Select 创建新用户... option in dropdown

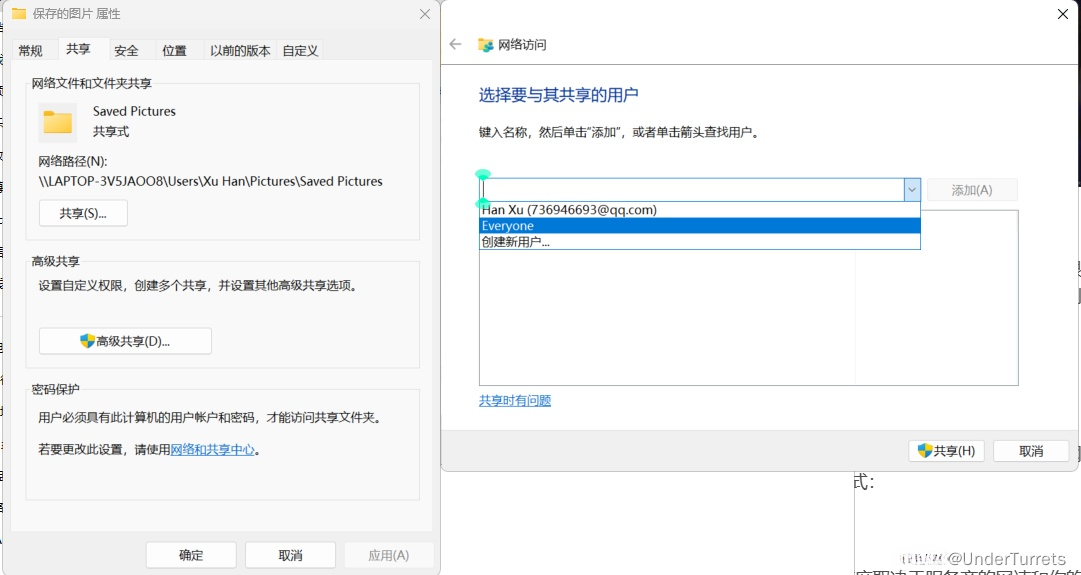pyautogui.click(x=699, y=242)
